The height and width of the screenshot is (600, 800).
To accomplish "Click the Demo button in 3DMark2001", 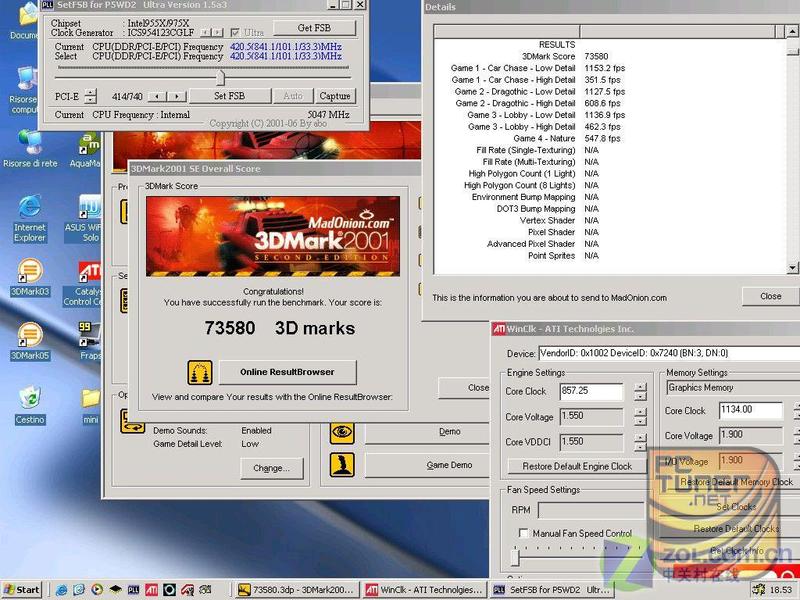I will pos(427,432).
